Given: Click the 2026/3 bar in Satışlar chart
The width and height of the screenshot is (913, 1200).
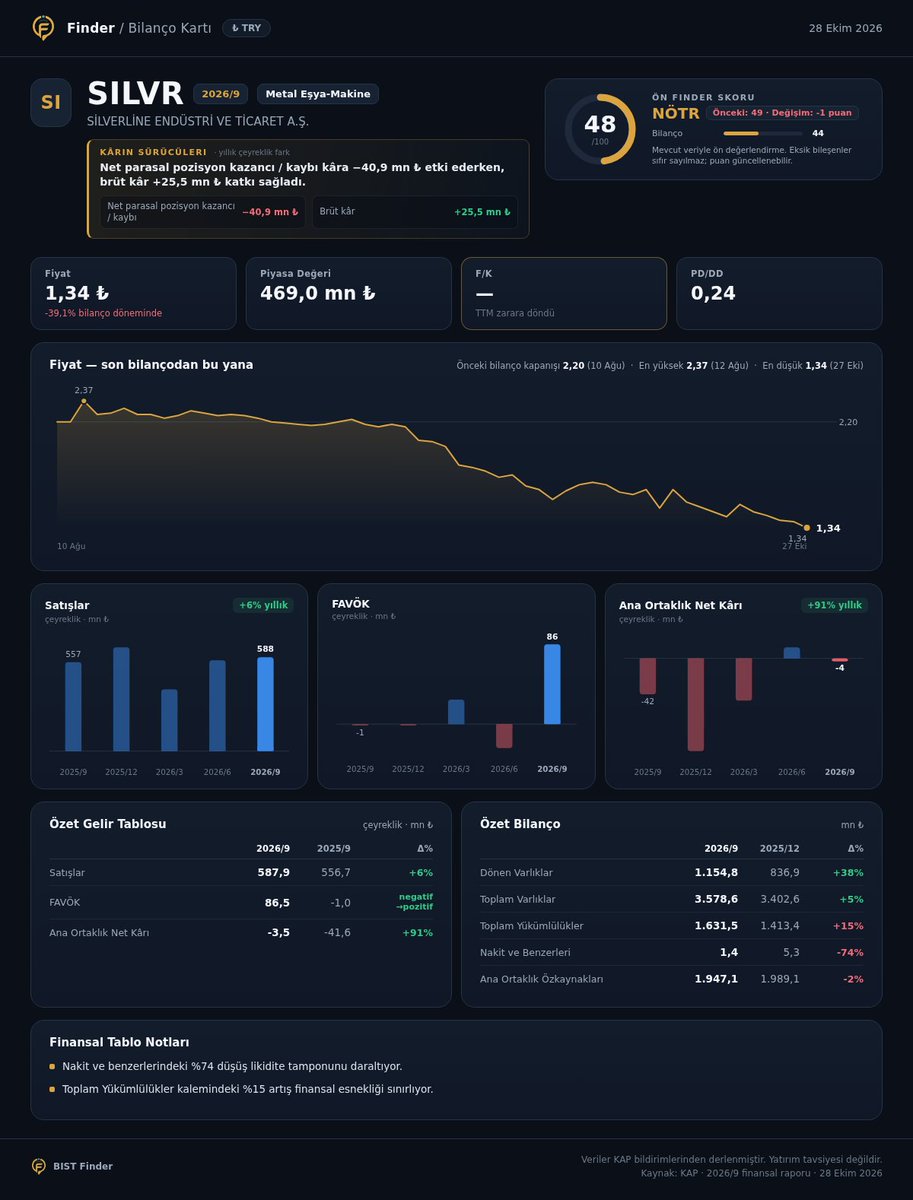Looking at the screenshot, I should (x=169, y=720).
